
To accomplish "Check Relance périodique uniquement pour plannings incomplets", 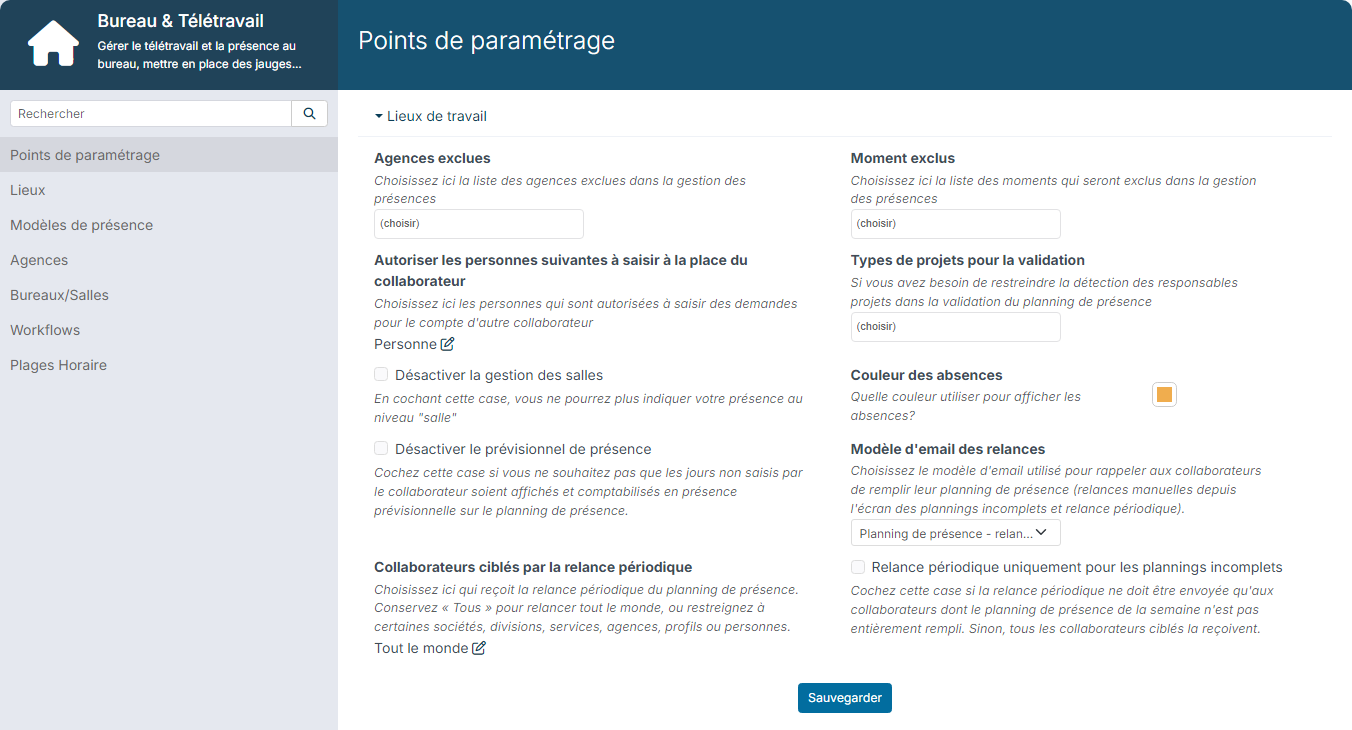I will click(x=858, y=567).
